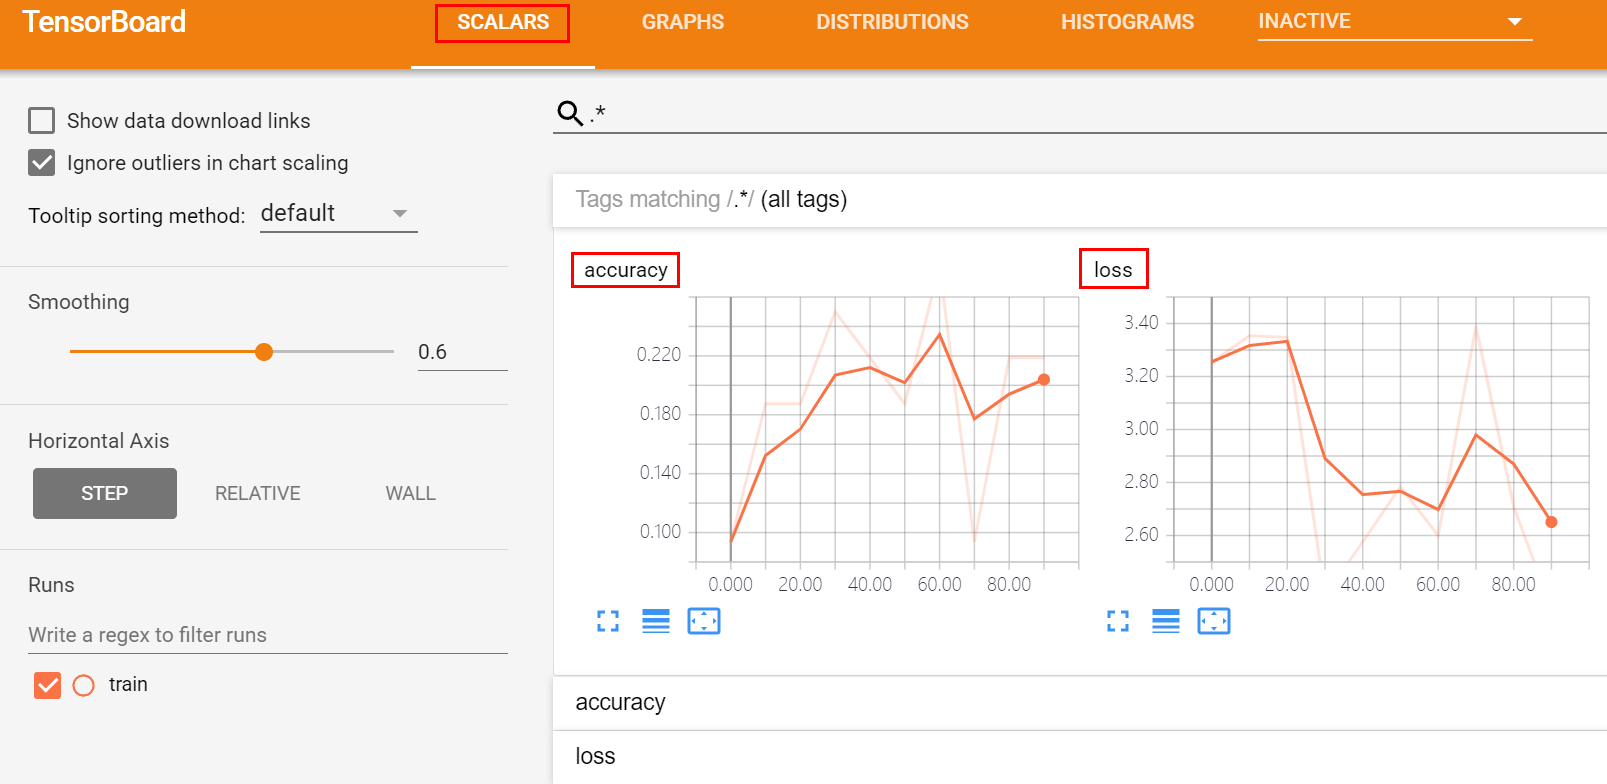Click the last data point on accuracy chart
This screenshot has height=784, width=1607.
pos(1044,380)
